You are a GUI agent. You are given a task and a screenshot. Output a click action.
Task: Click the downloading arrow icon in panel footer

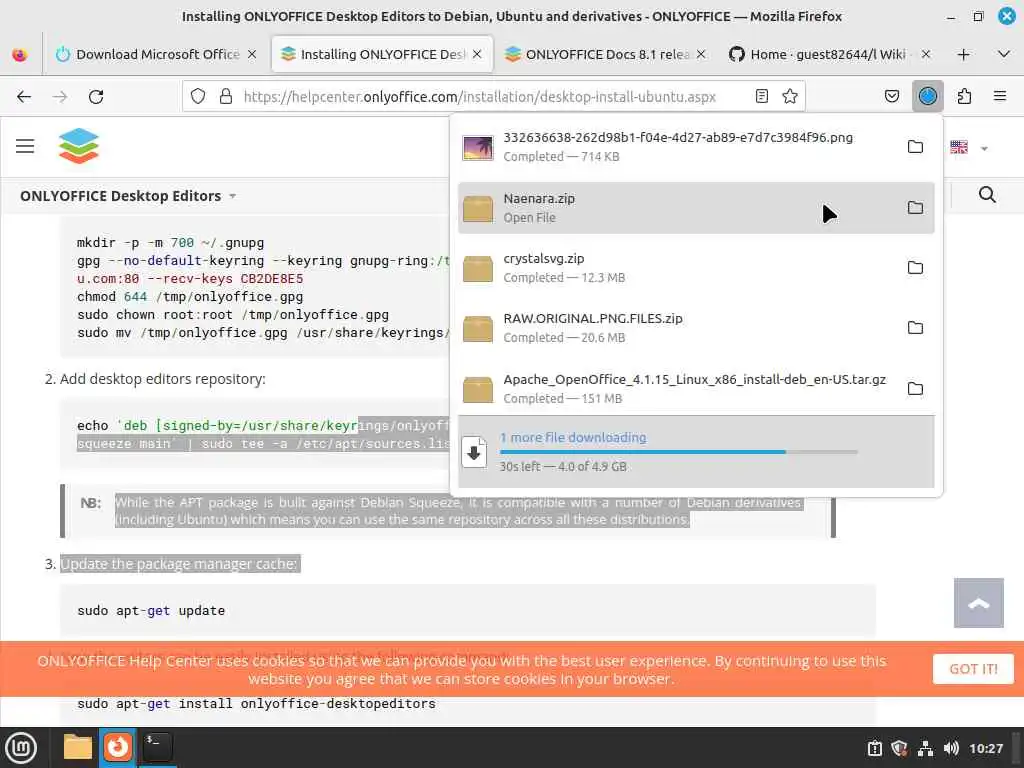pos(475,452)
